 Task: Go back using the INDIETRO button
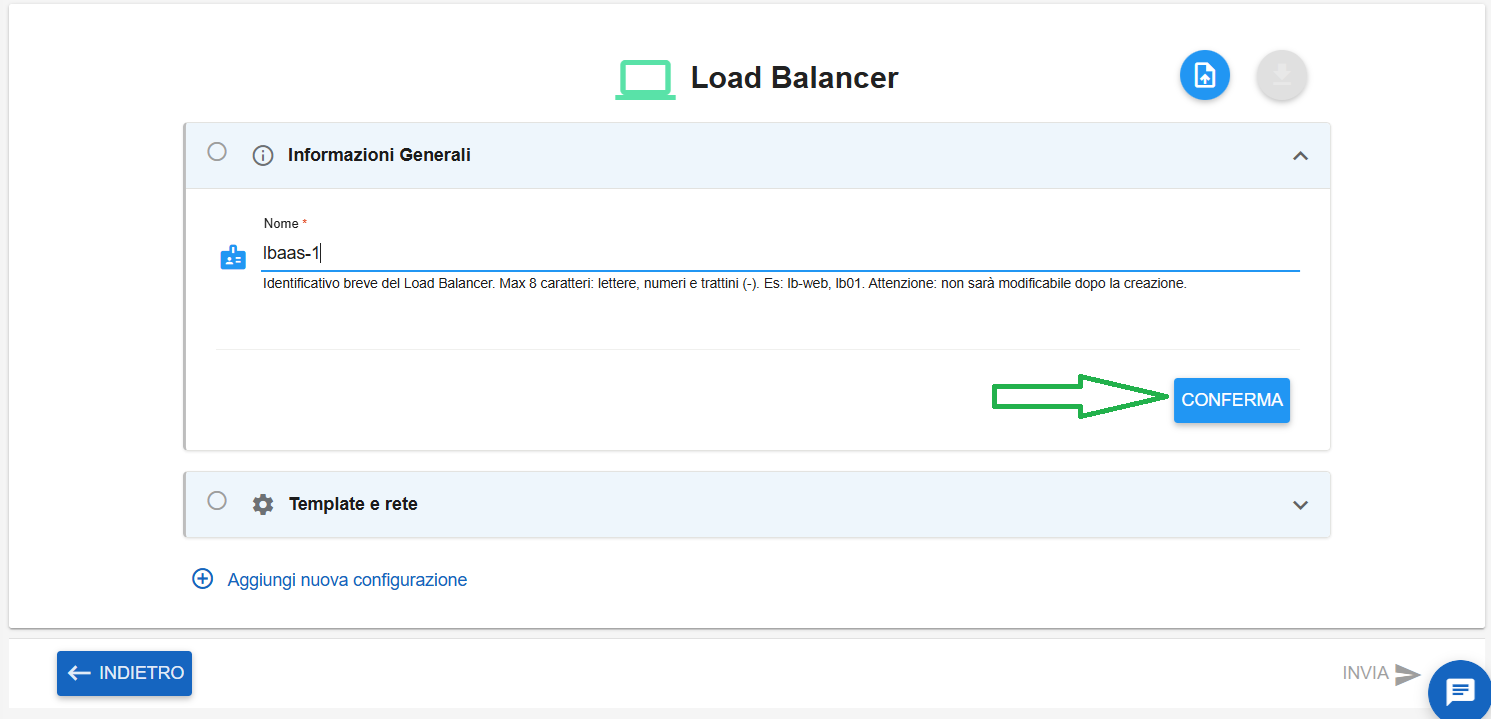coord(124,673)
